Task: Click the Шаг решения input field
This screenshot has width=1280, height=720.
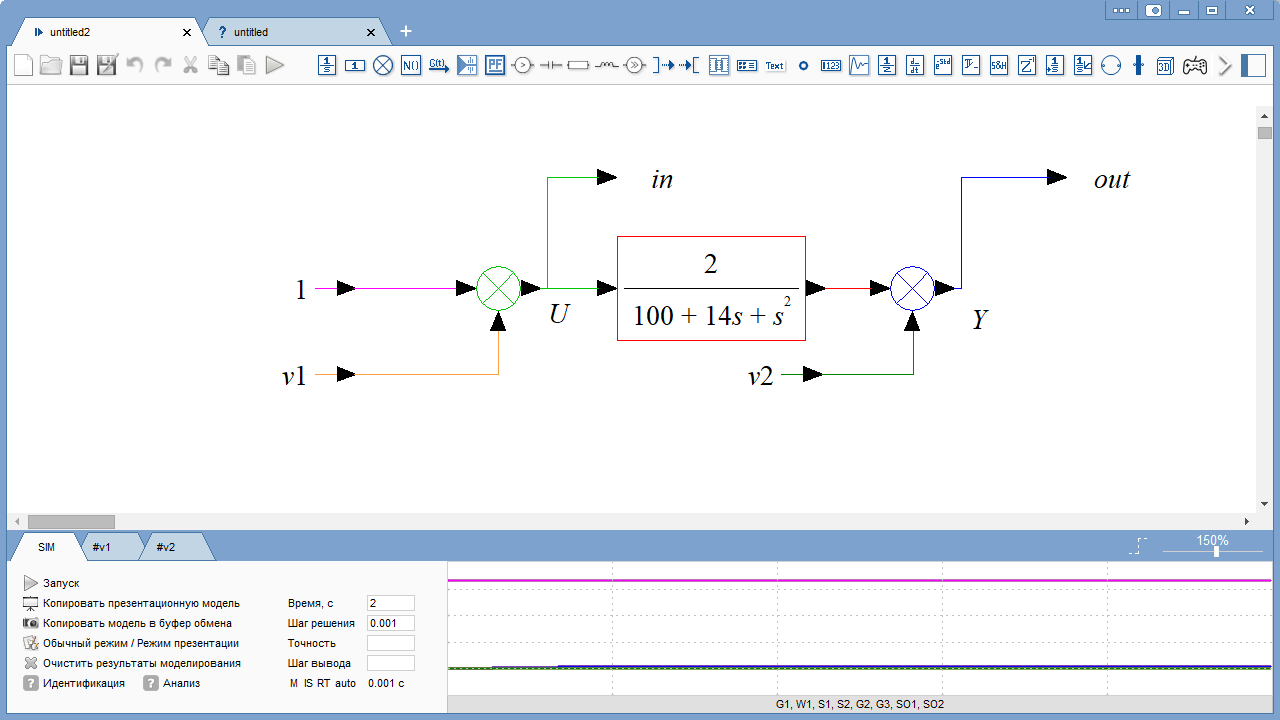Action: pyautogui.click(x=391, y=623)
